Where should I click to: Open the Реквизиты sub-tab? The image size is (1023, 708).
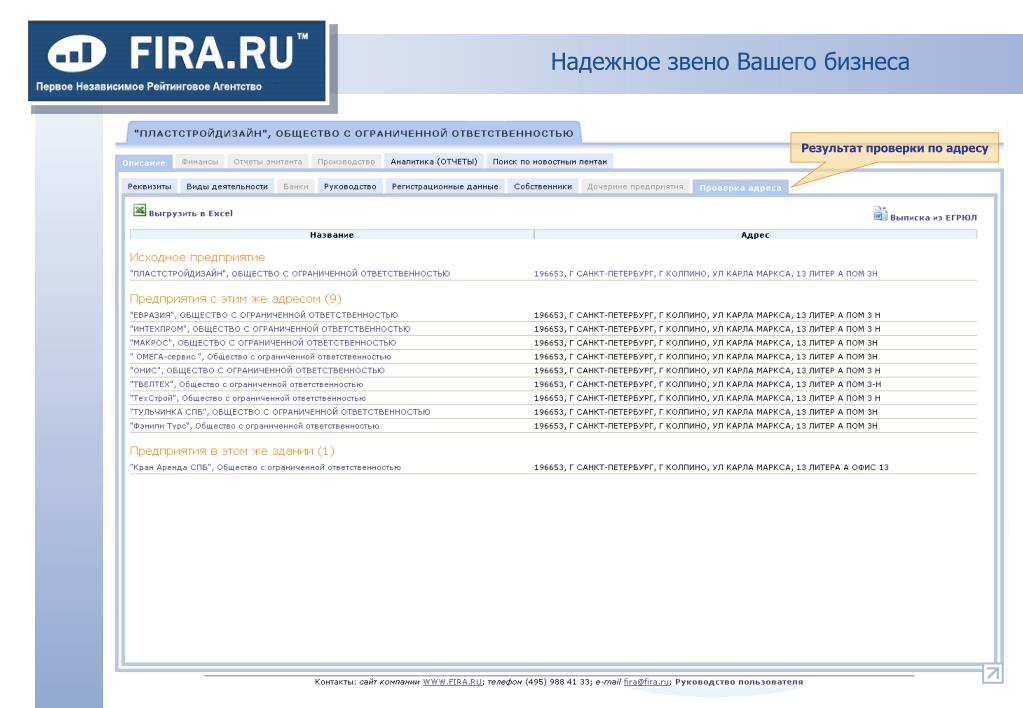coord(149,187)
